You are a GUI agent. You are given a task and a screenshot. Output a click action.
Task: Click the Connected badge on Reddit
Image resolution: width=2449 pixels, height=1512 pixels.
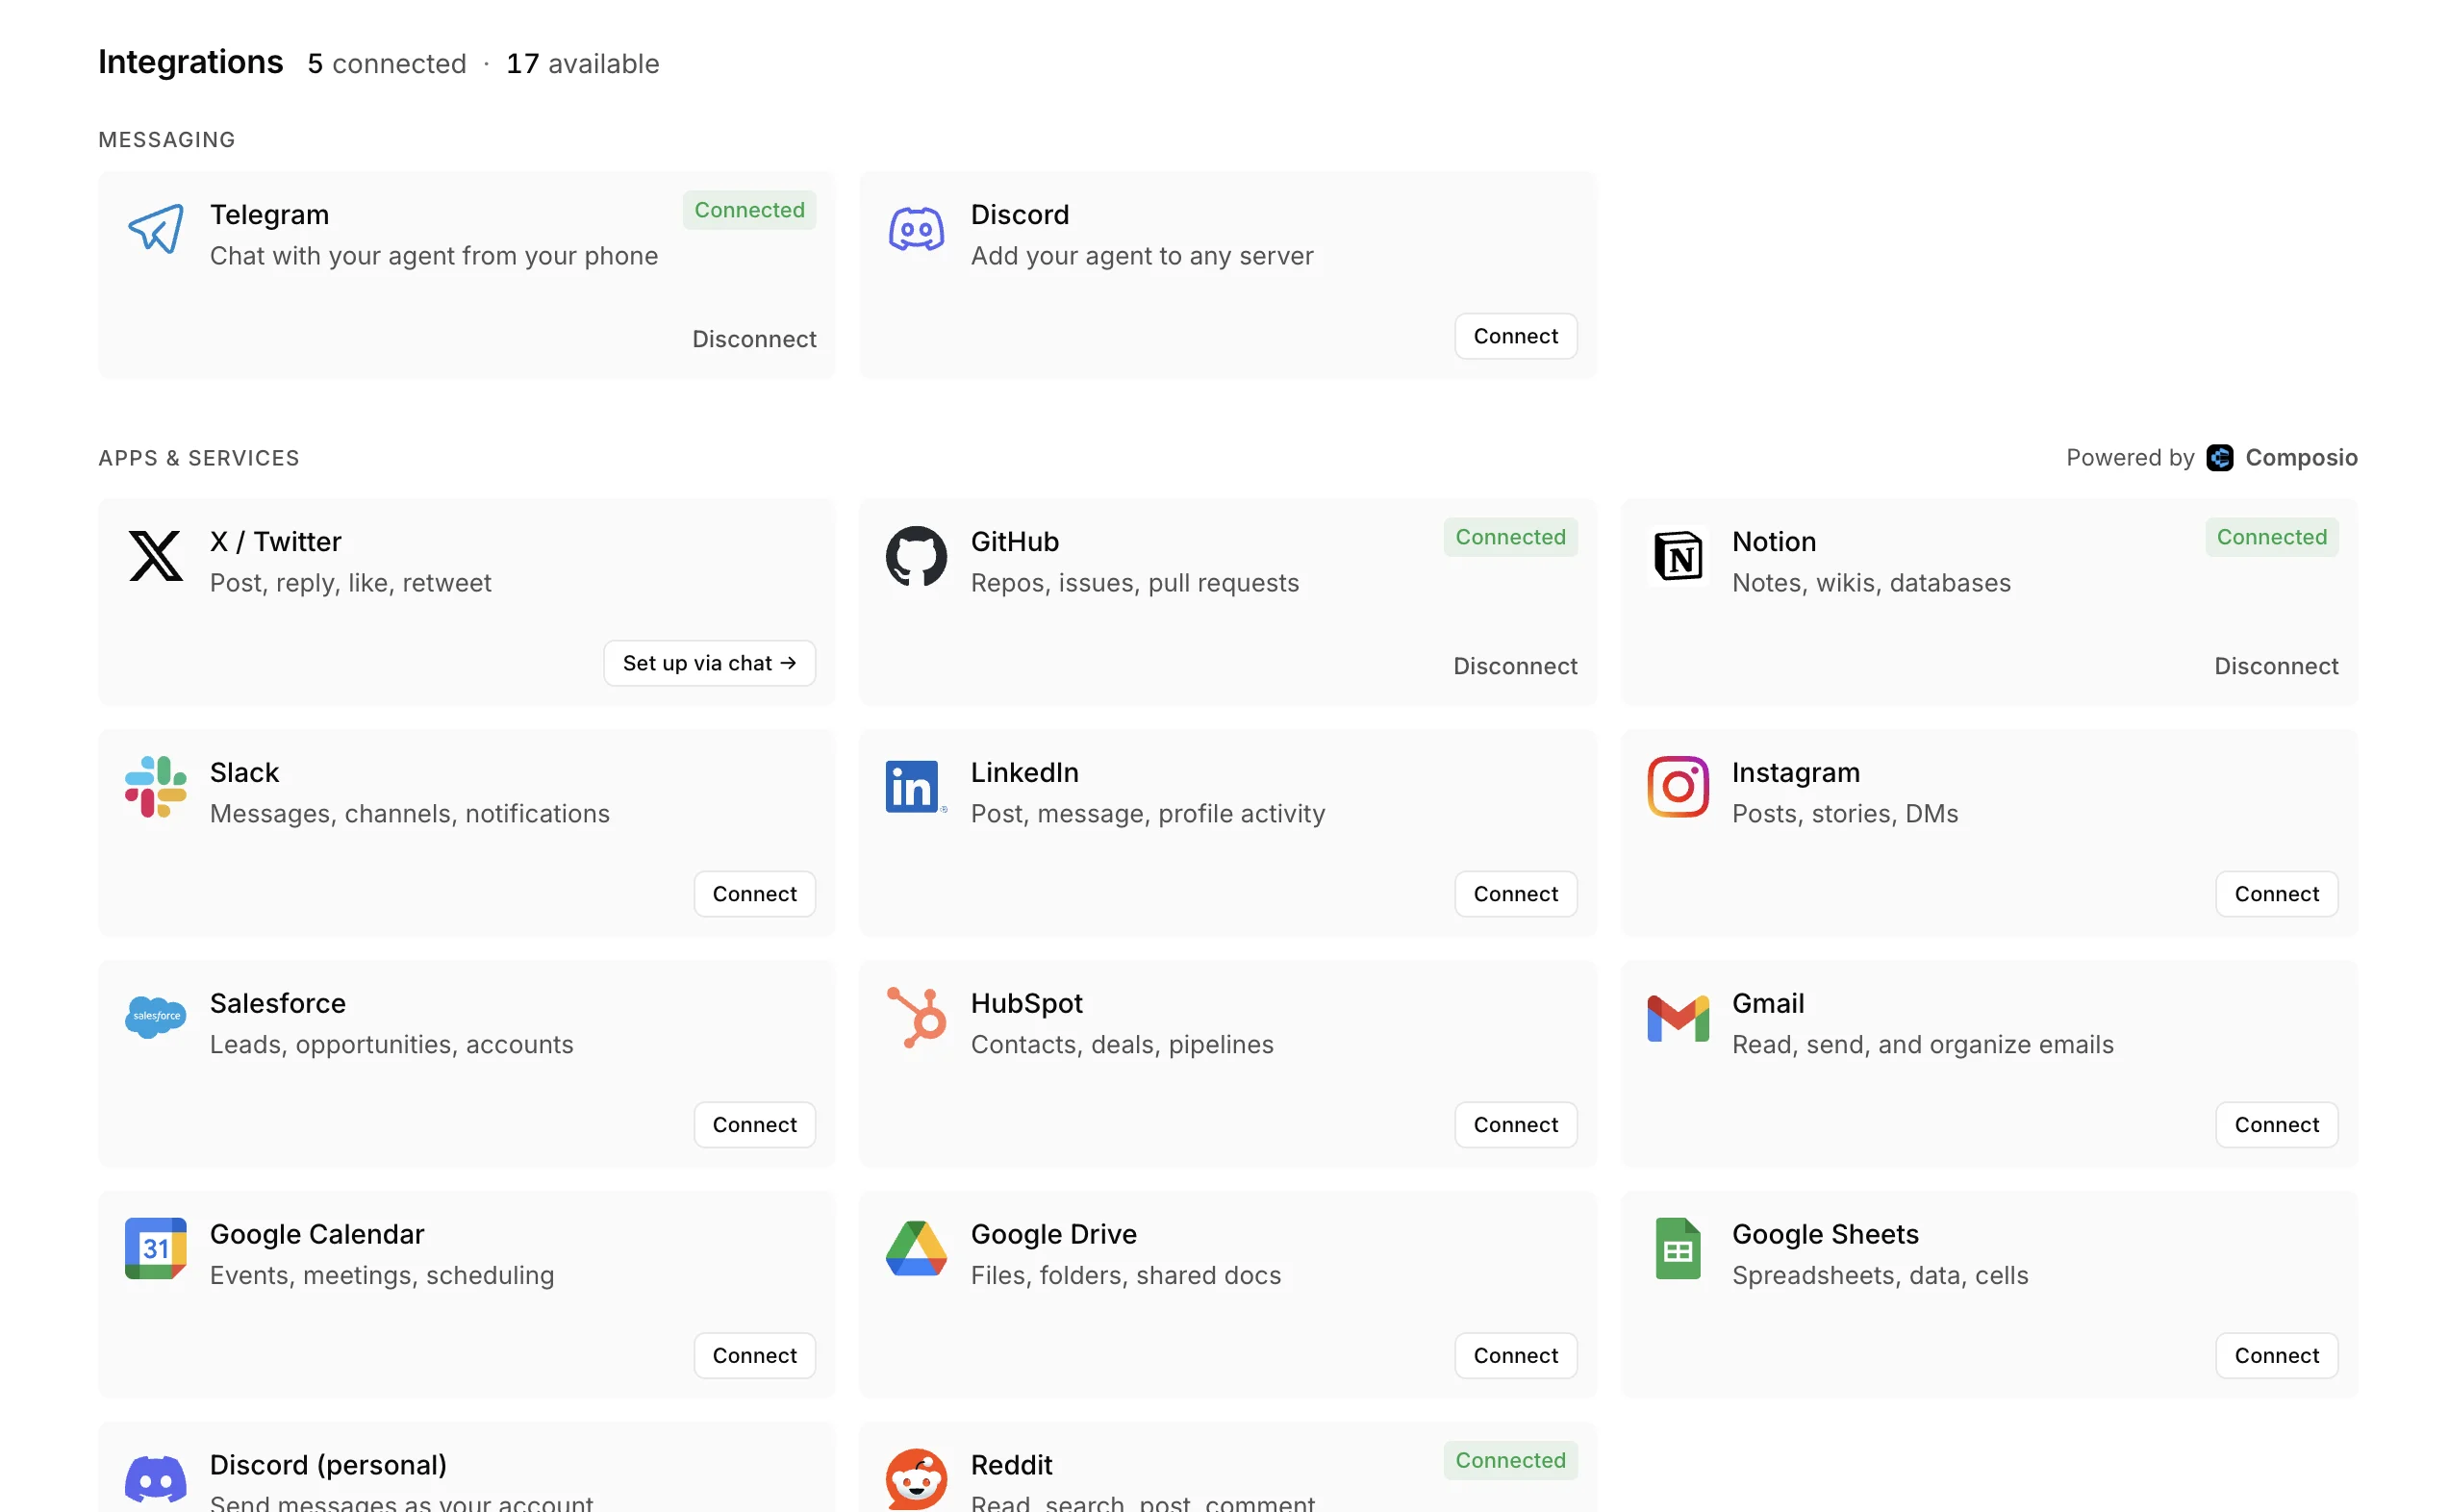1510,1460
